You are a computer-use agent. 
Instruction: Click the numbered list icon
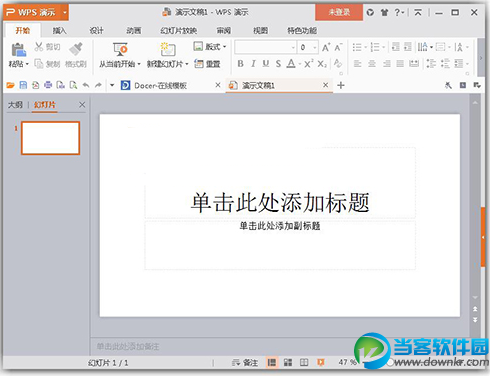tap(375, 47)
